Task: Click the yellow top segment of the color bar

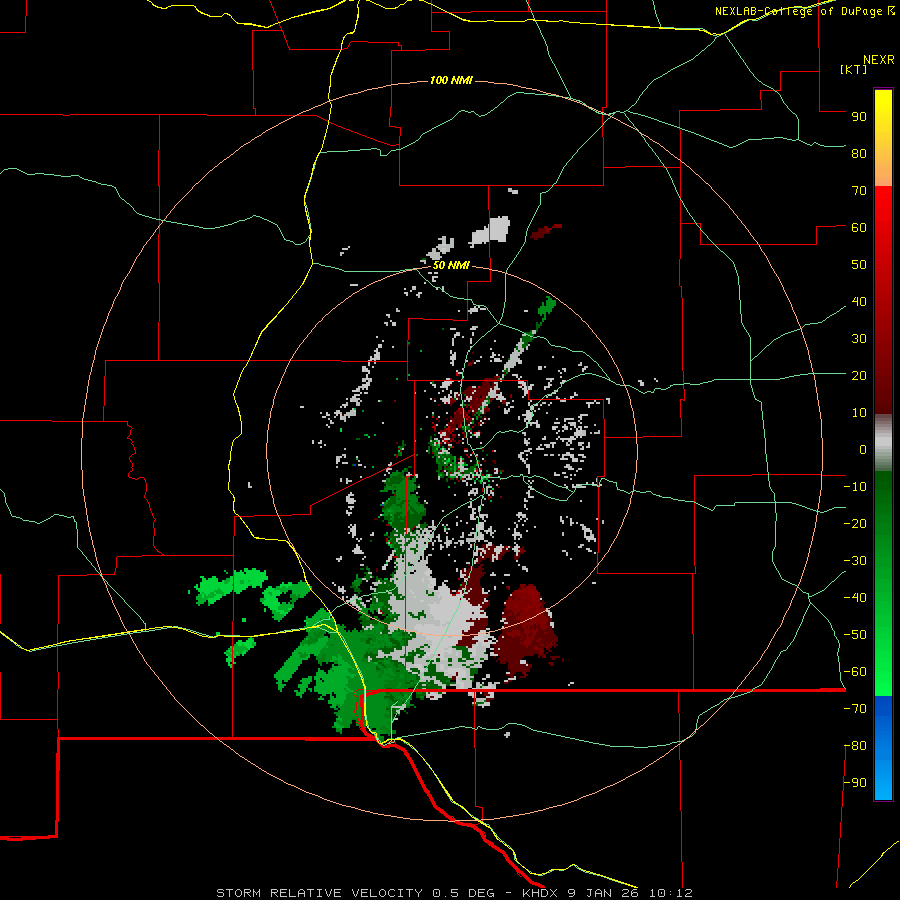Action: pos(883,138)
